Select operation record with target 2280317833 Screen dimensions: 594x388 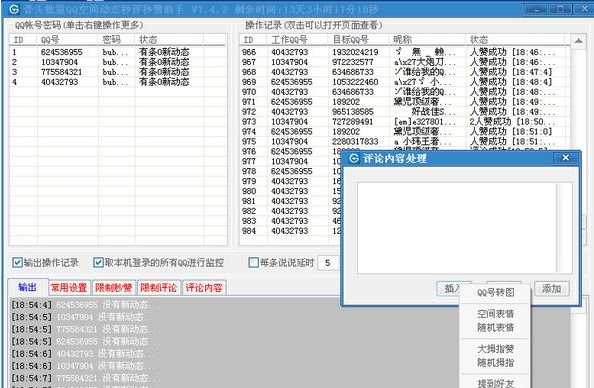click(404, 141)
